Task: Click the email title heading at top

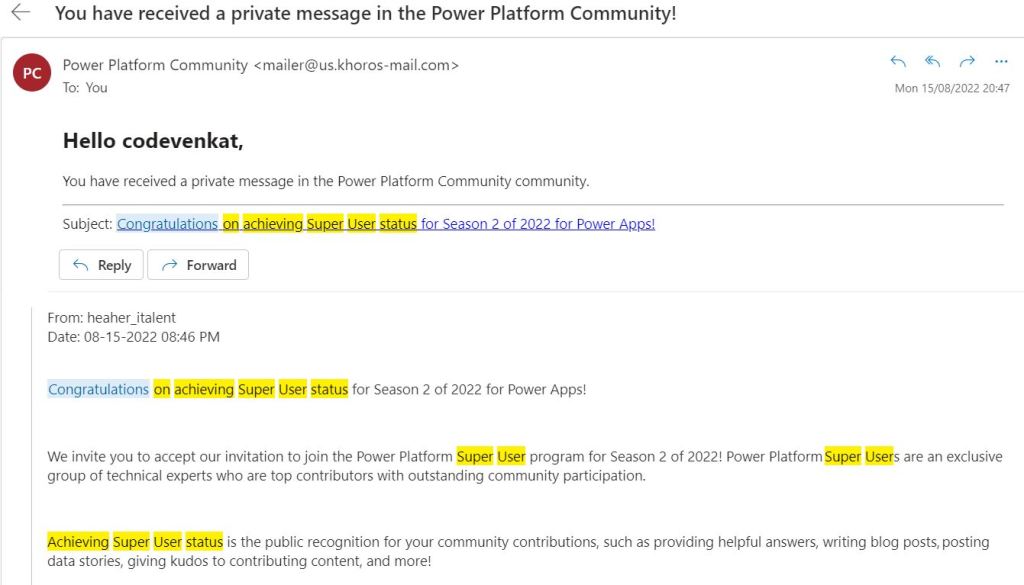Action: pyautogui.click(x=365, y=14)
